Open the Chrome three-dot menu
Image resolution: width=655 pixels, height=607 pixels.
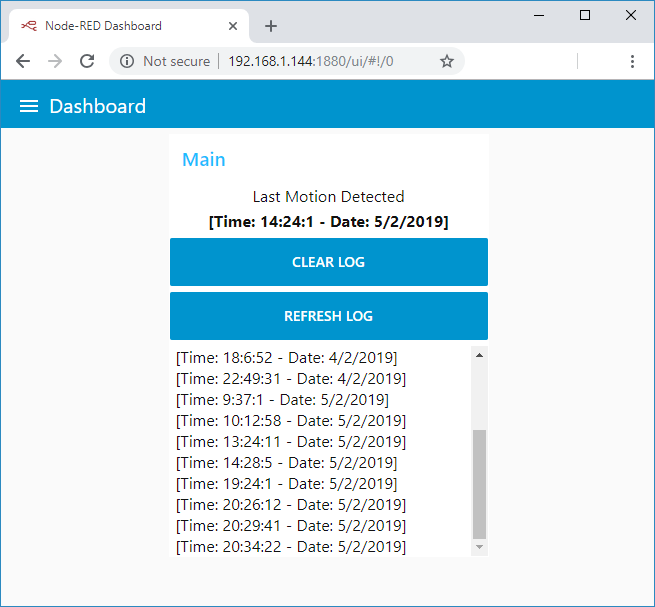coord(632,61)
